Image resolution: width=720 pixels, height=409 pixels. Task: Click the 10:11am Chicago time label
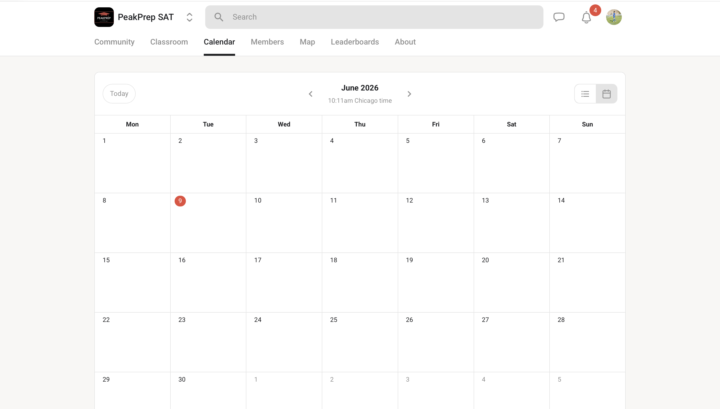coord(360,101)
